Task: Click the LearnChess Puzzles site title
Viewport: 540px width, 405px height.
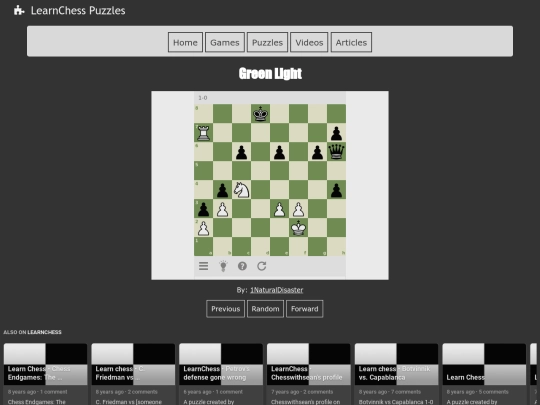Action: [x=78, y=10]
